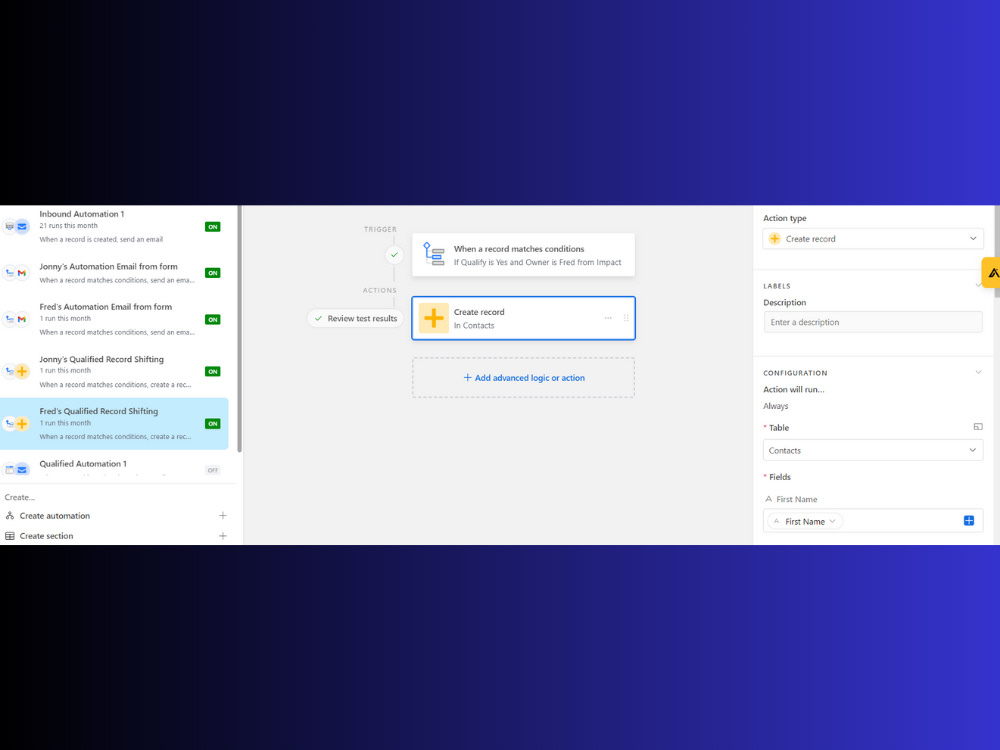
Task: Click Add advanced logic or action
Action: pos(522,377)
